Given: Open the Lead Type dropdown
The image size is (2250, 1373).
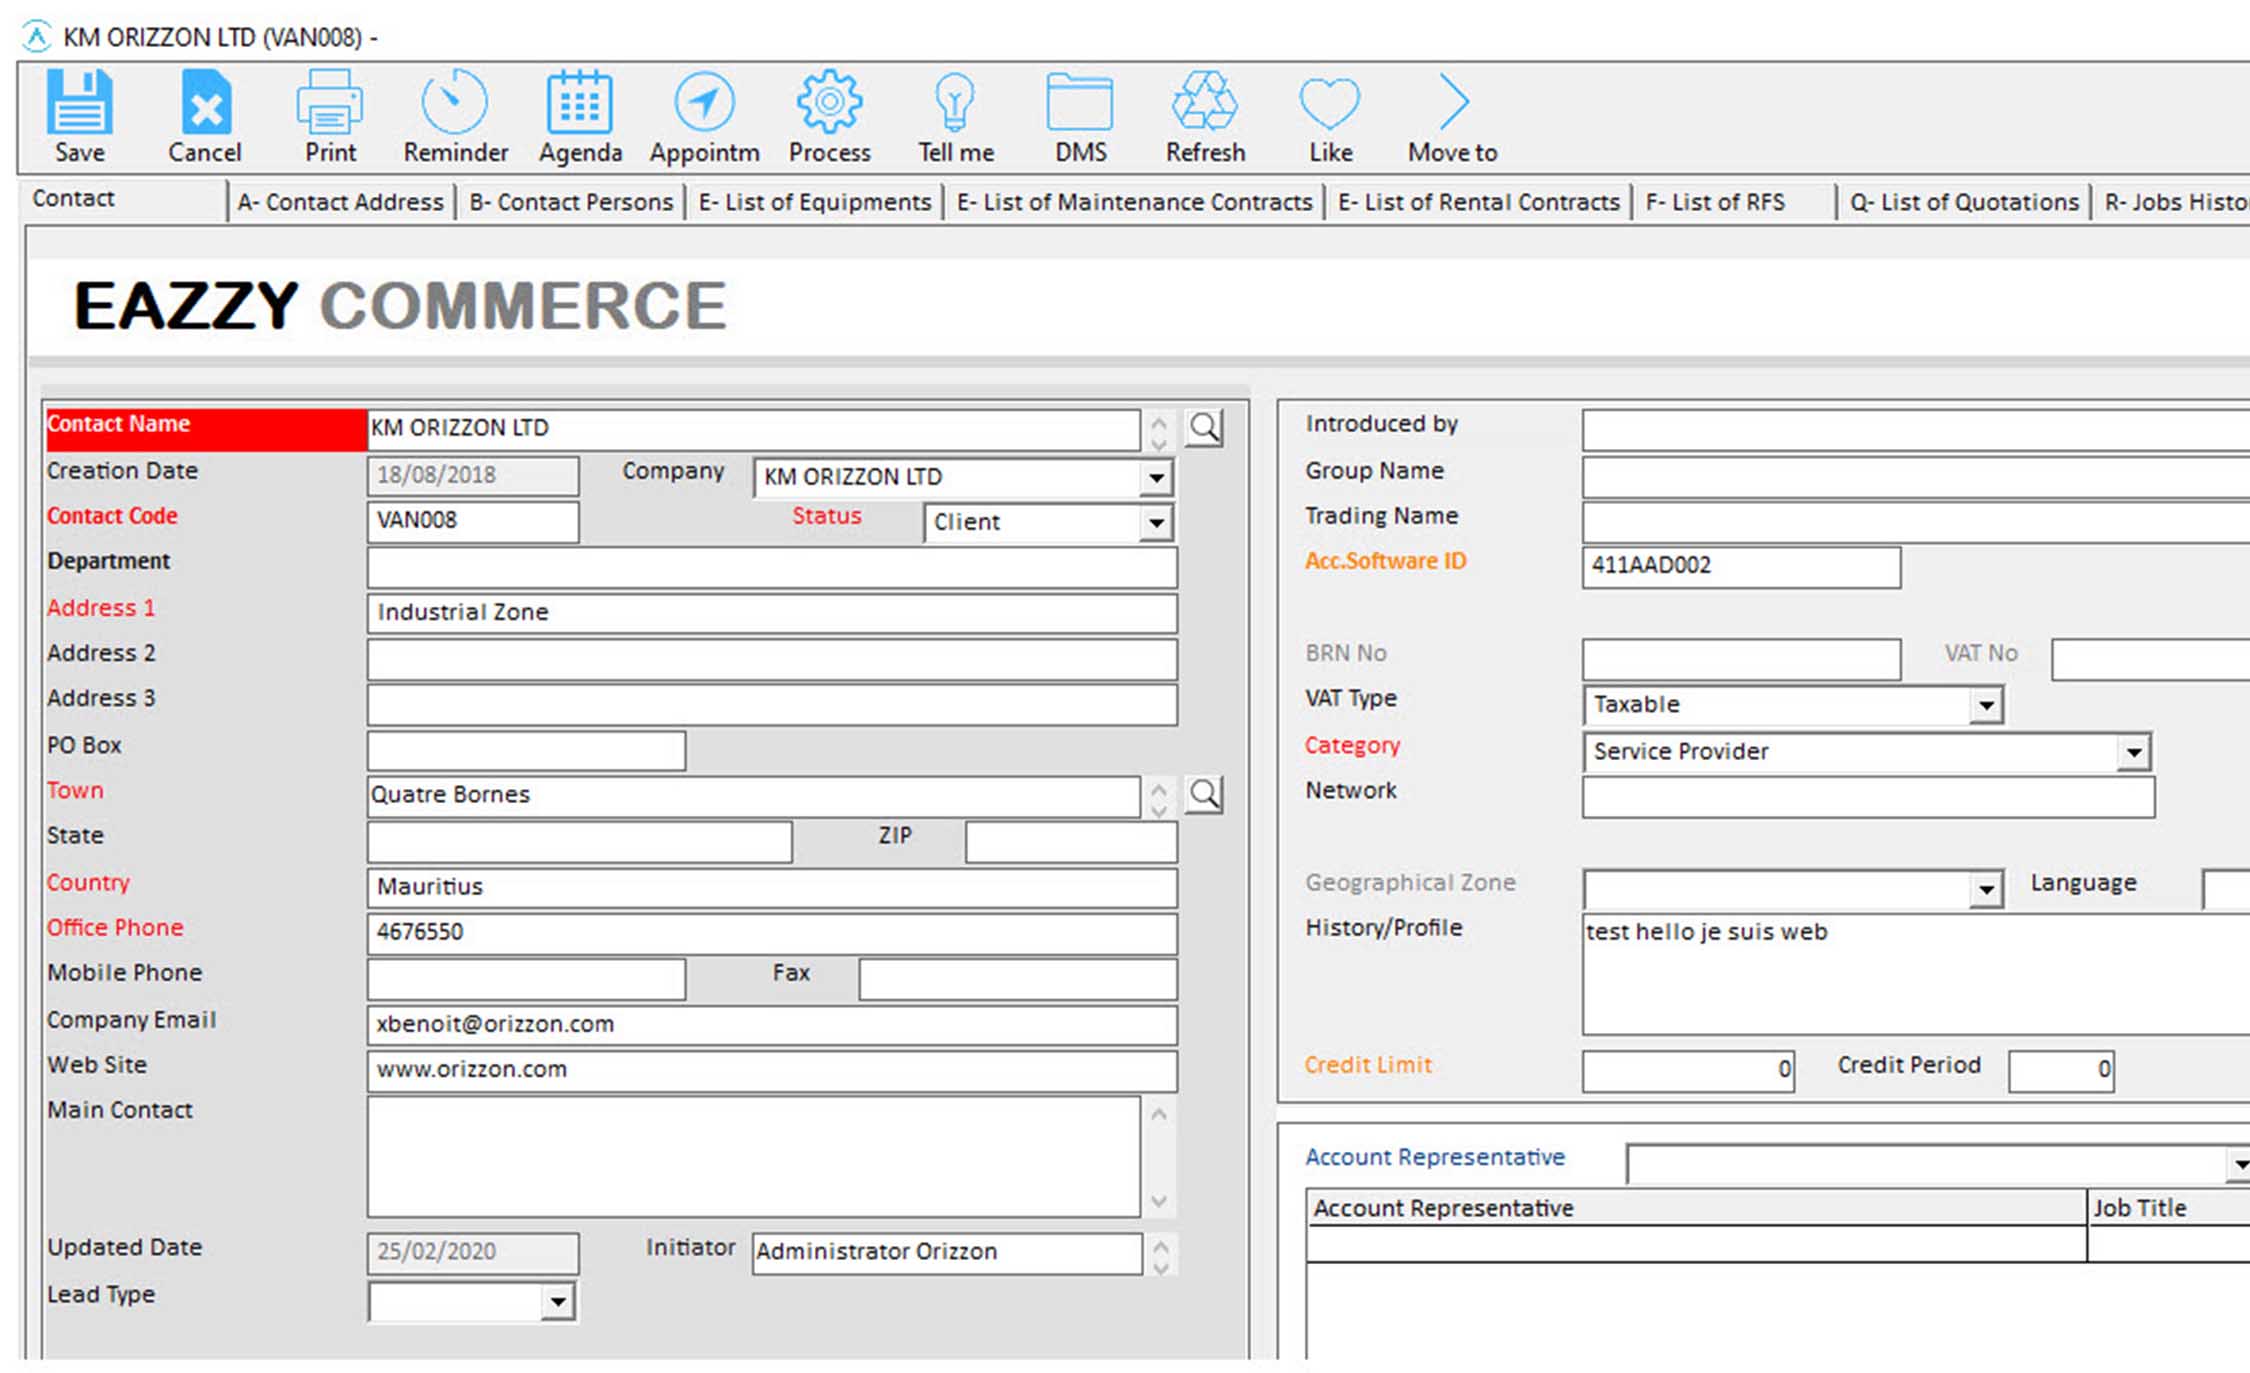Looking at the screenshot, I should [x=557, y=1302].
